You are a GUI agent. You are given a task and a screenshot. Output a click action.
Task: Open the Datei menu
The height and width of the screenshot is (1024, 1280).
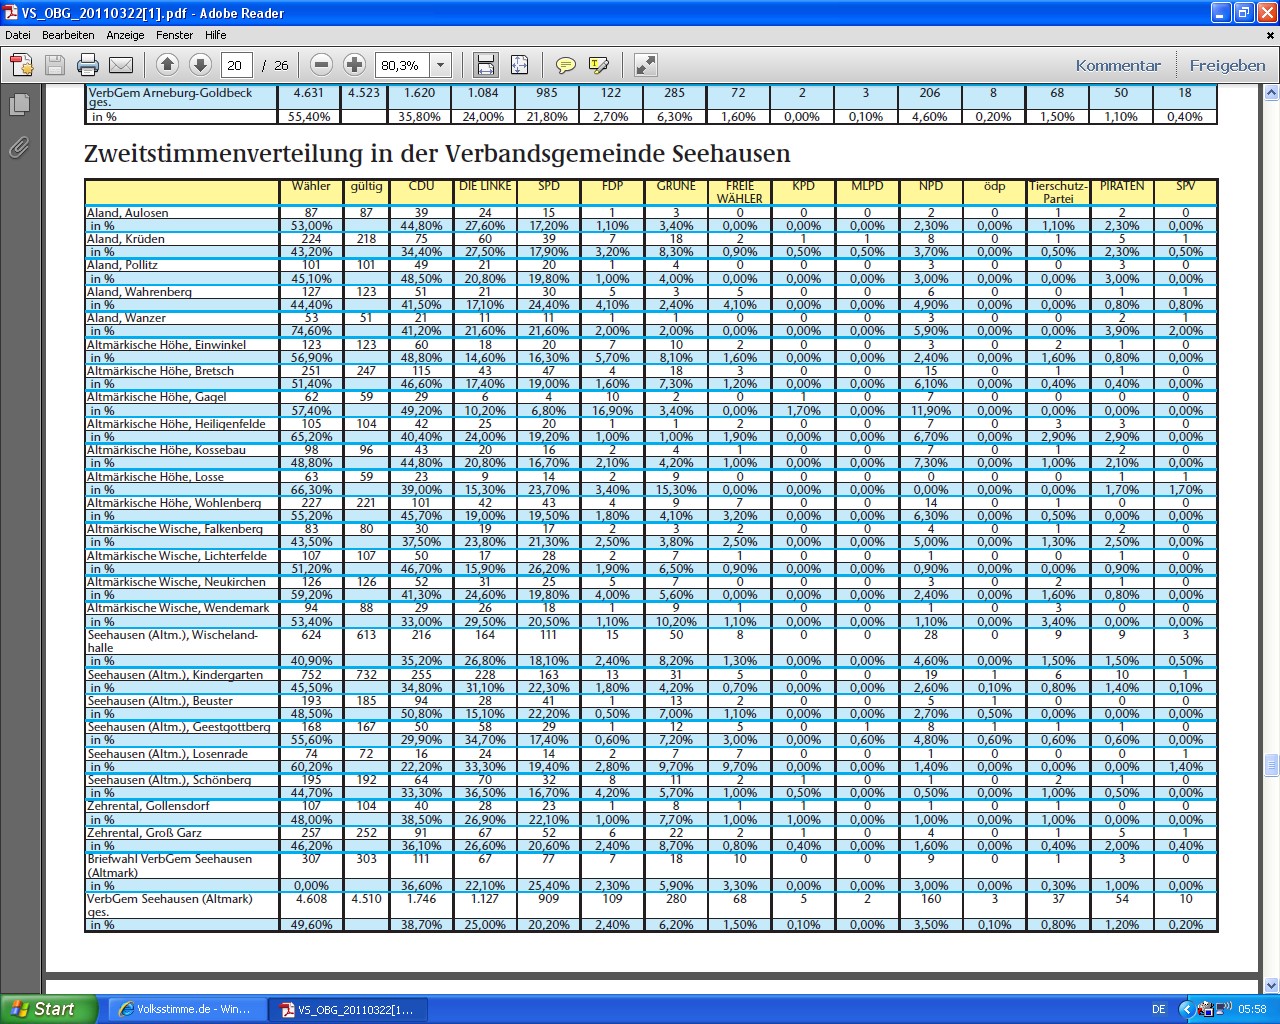point(18,35)
